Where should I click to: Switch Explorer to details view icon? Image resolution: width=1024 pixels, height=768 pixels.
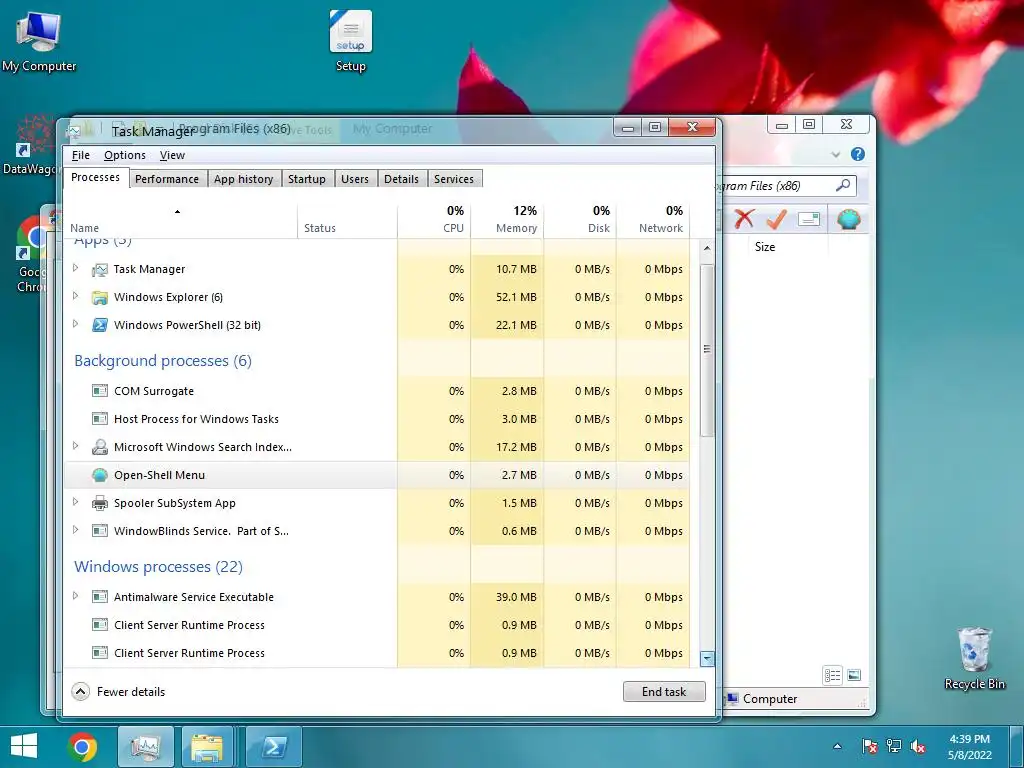pyautogui.click(x=833, y=675)
